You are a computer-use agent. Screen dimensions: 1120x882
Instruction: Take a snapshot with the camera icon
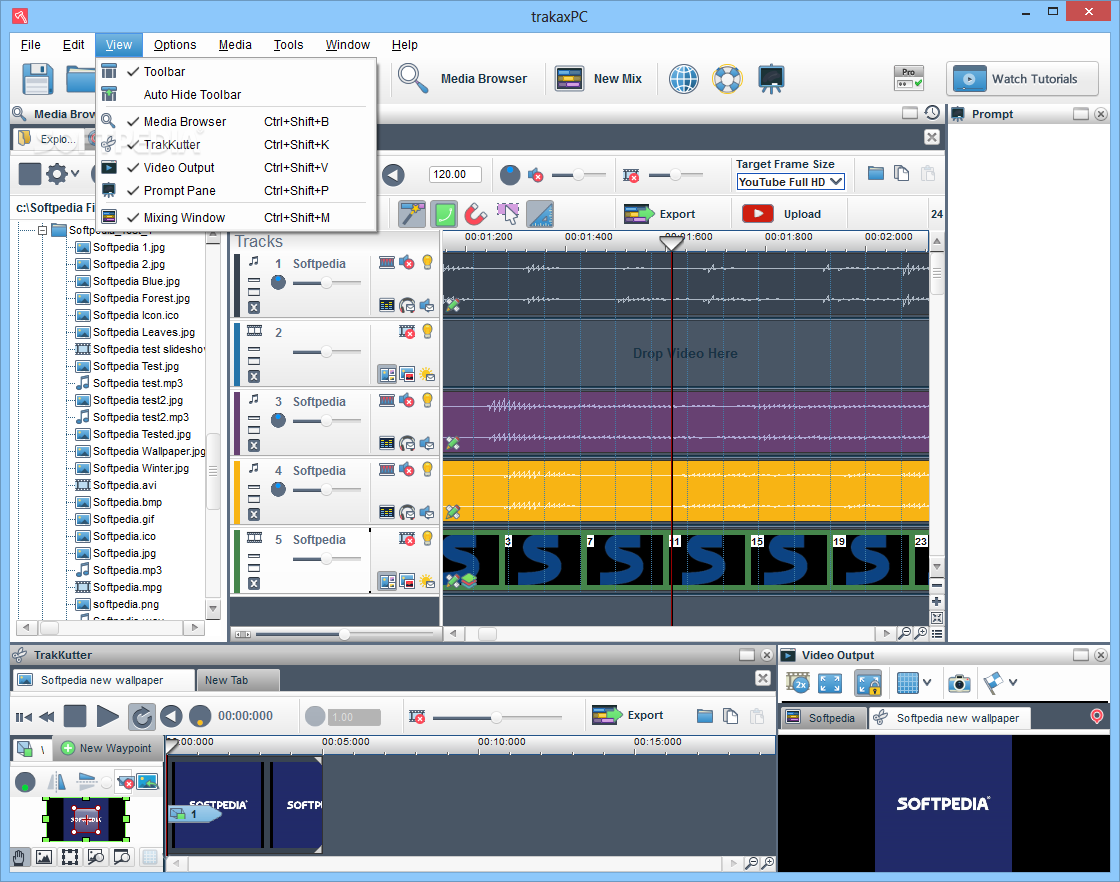click(x=959, y=683)
